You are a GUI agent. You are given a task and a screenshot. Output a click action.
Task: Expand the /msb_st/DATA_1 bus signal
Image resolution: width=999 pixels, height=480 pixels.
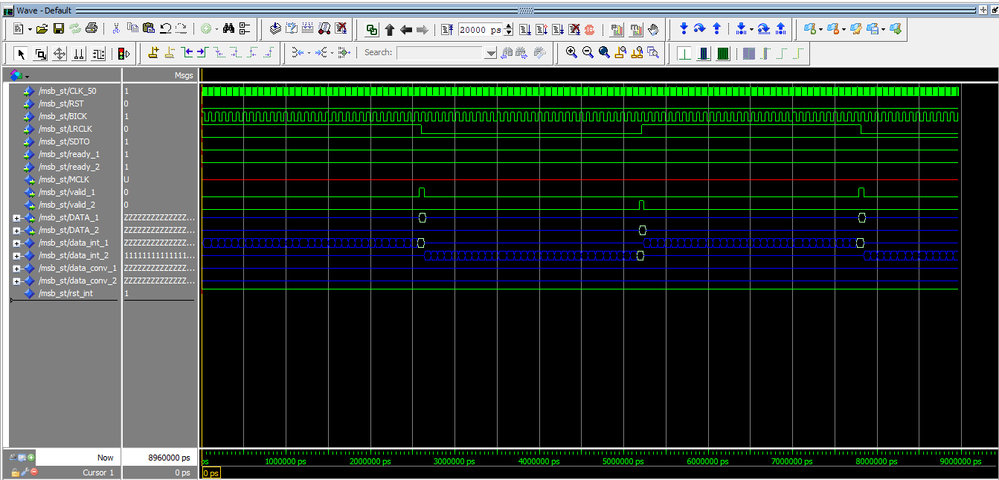click(16, 217)
